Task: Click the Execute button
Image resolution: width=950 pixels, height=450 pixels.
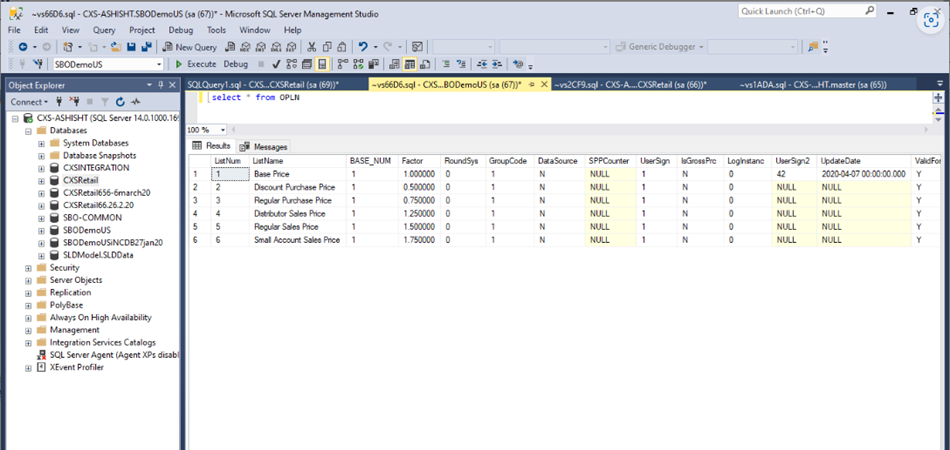Action: (195, 64)
